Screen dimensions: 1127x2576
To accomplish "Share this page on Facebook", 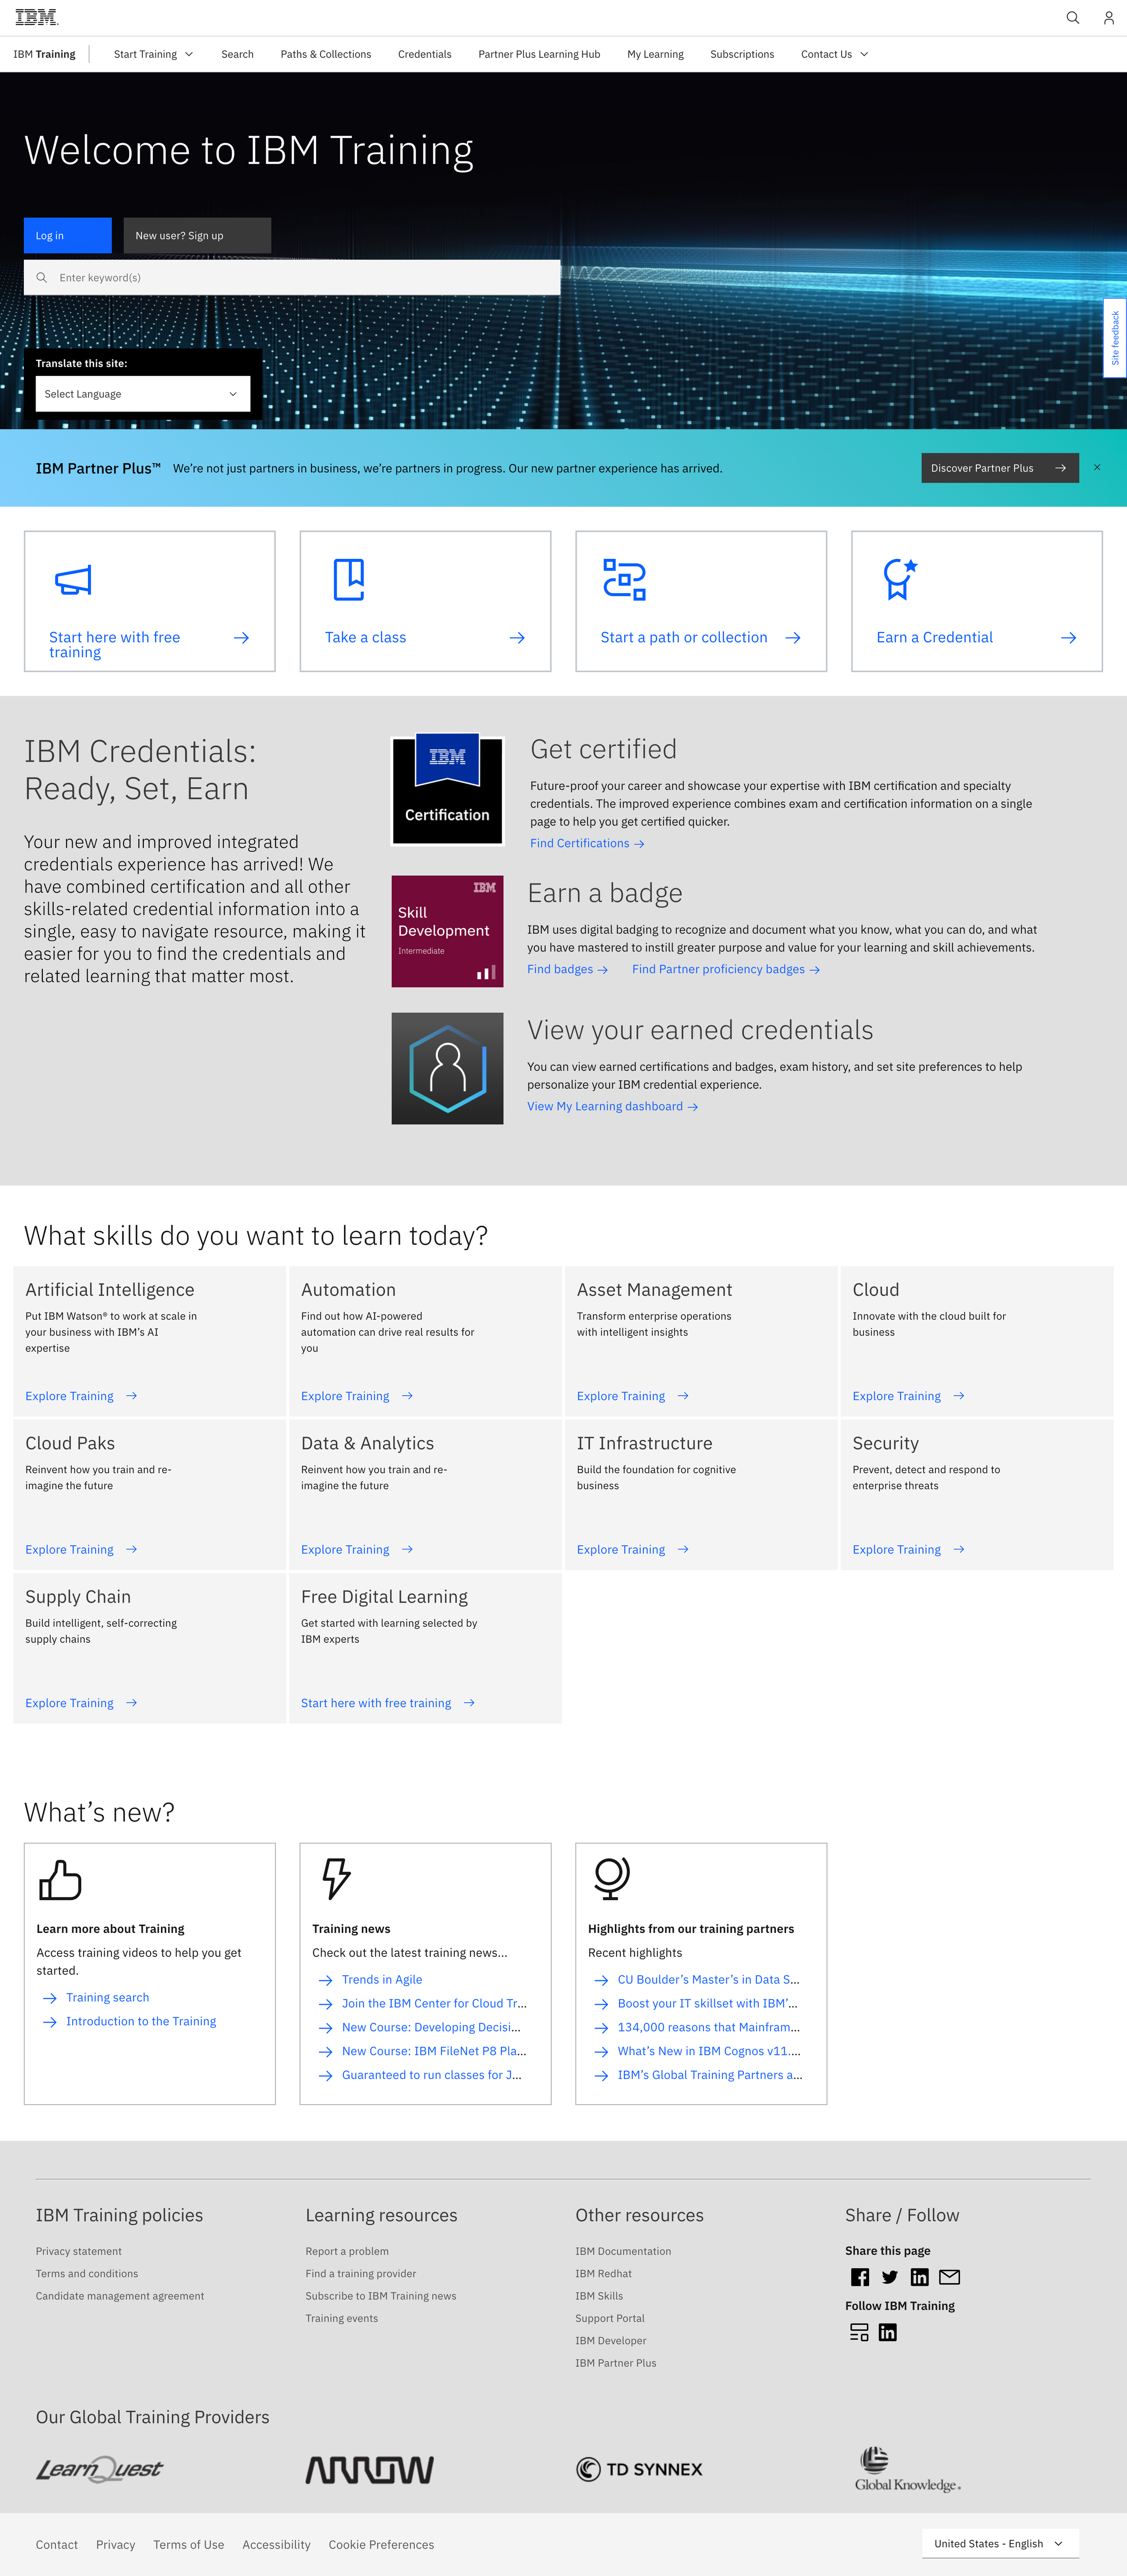I will point(859,2277).
